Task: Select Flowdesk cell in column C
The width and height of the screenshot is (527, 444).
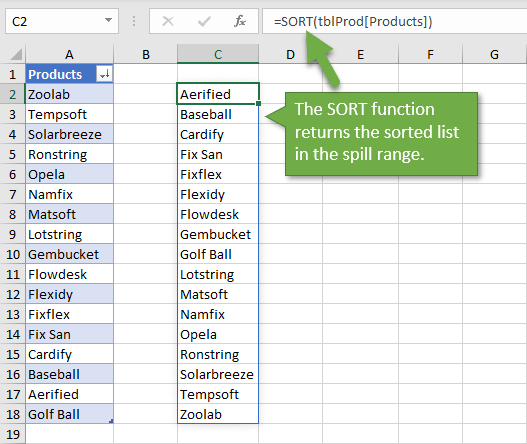Action: coord(218,214)
